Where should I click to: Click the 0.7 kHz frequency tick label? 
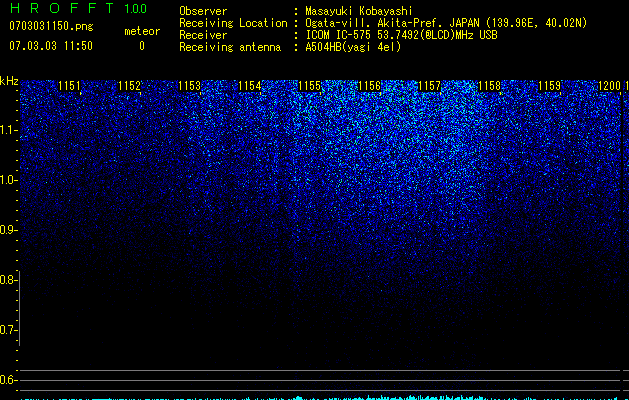[7, 330]
